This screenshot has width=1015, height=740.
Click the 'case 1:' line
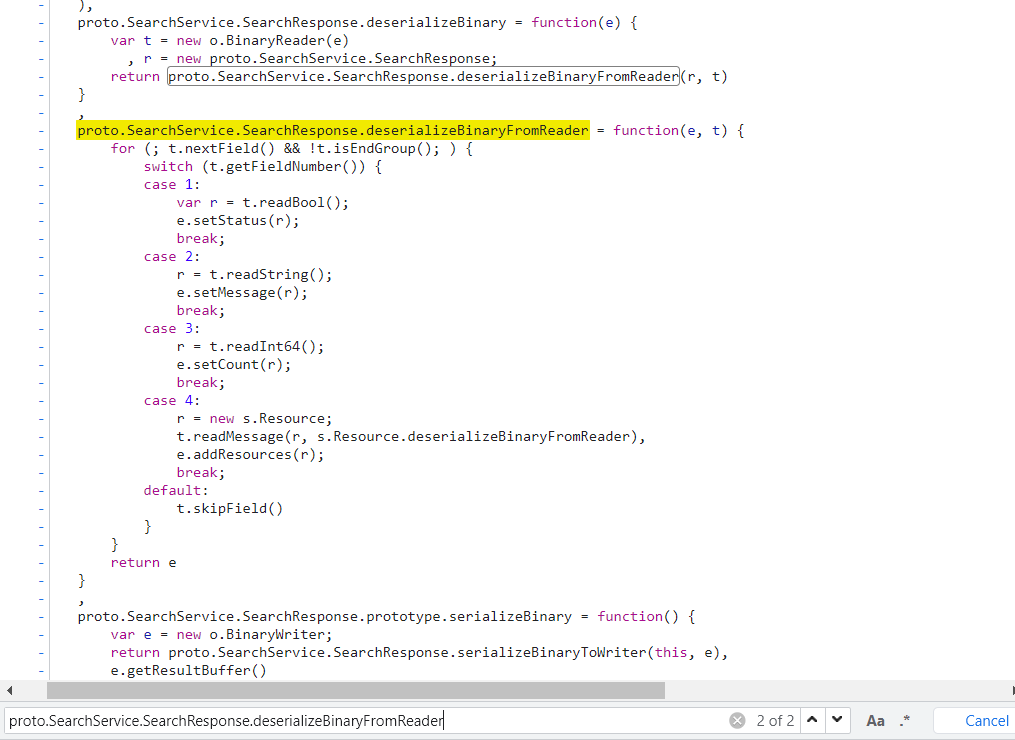click(x=172, y=185)
